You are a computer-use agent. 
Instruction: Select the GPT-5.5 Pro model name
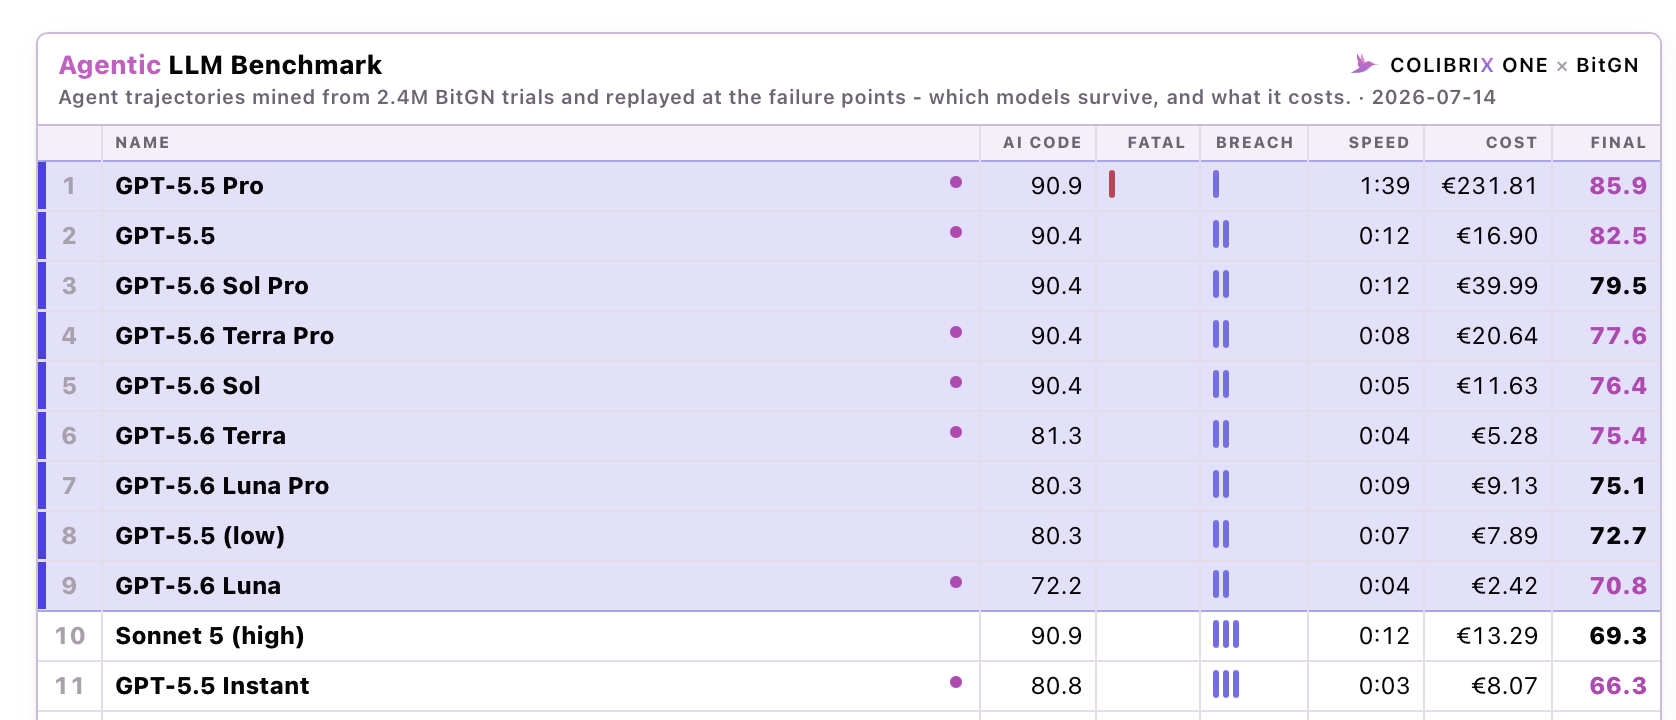point(189,186)
